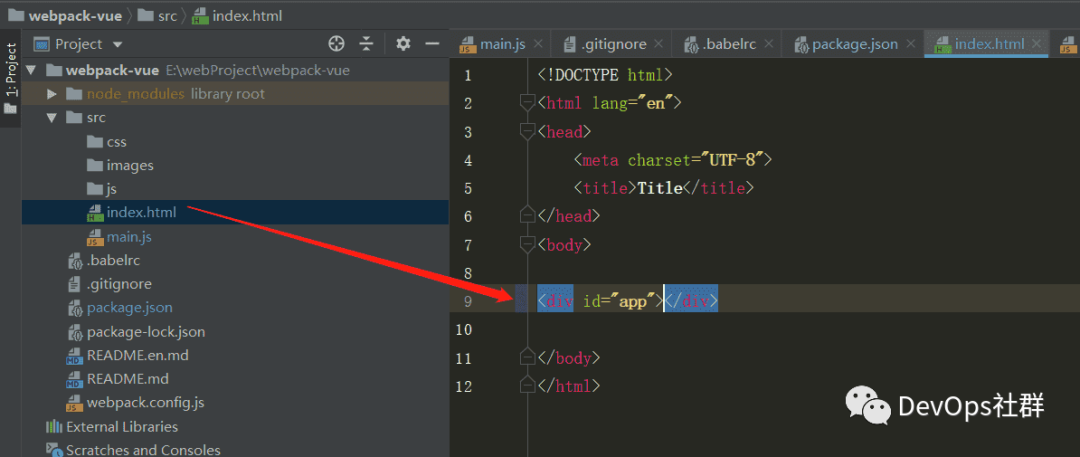Click fold marker at closing body line 11
Viewport: 1080px width, 457px height.
tap(527, 358)
